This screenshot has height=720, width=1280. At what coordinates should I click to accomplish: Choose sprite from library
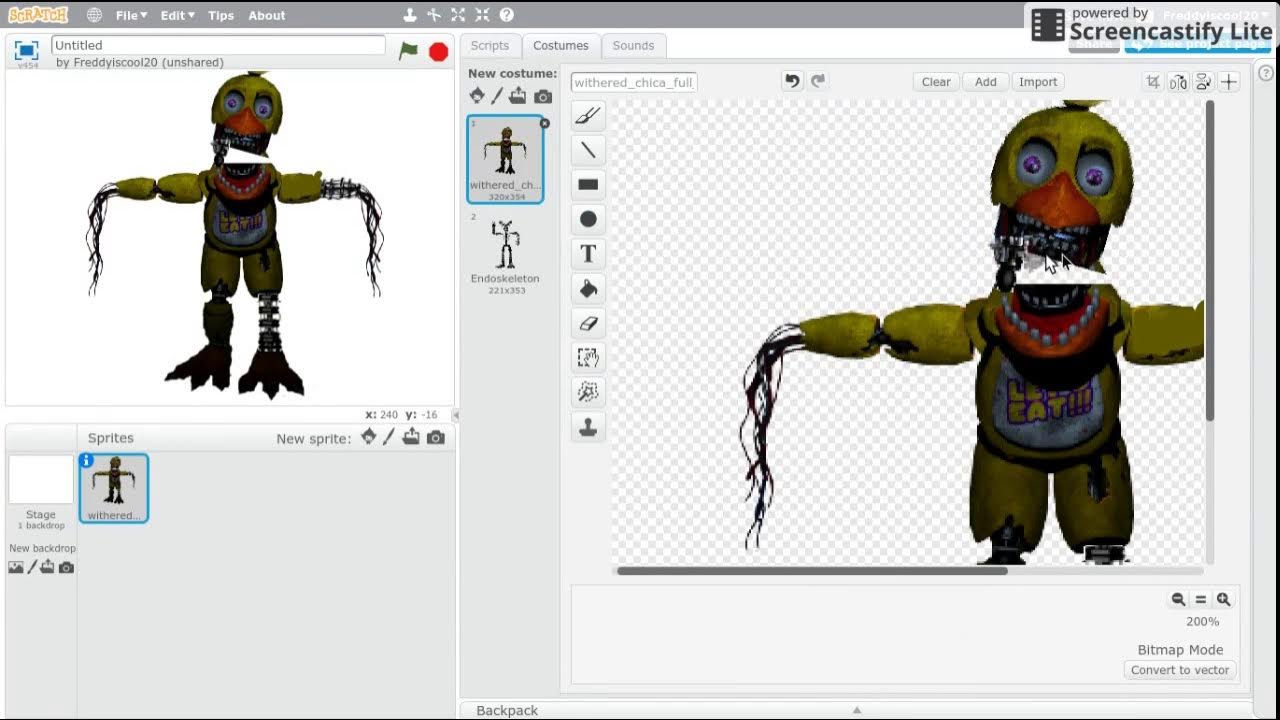369,437
